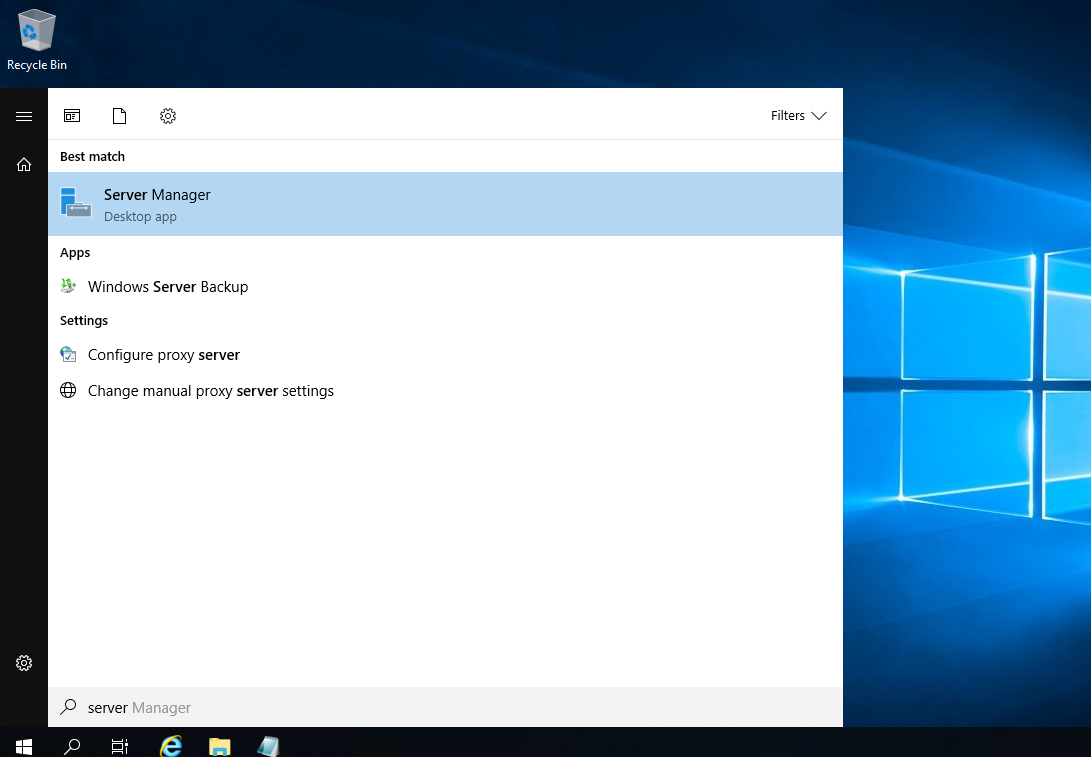Click the search text input field

click(x=445, y=708)
